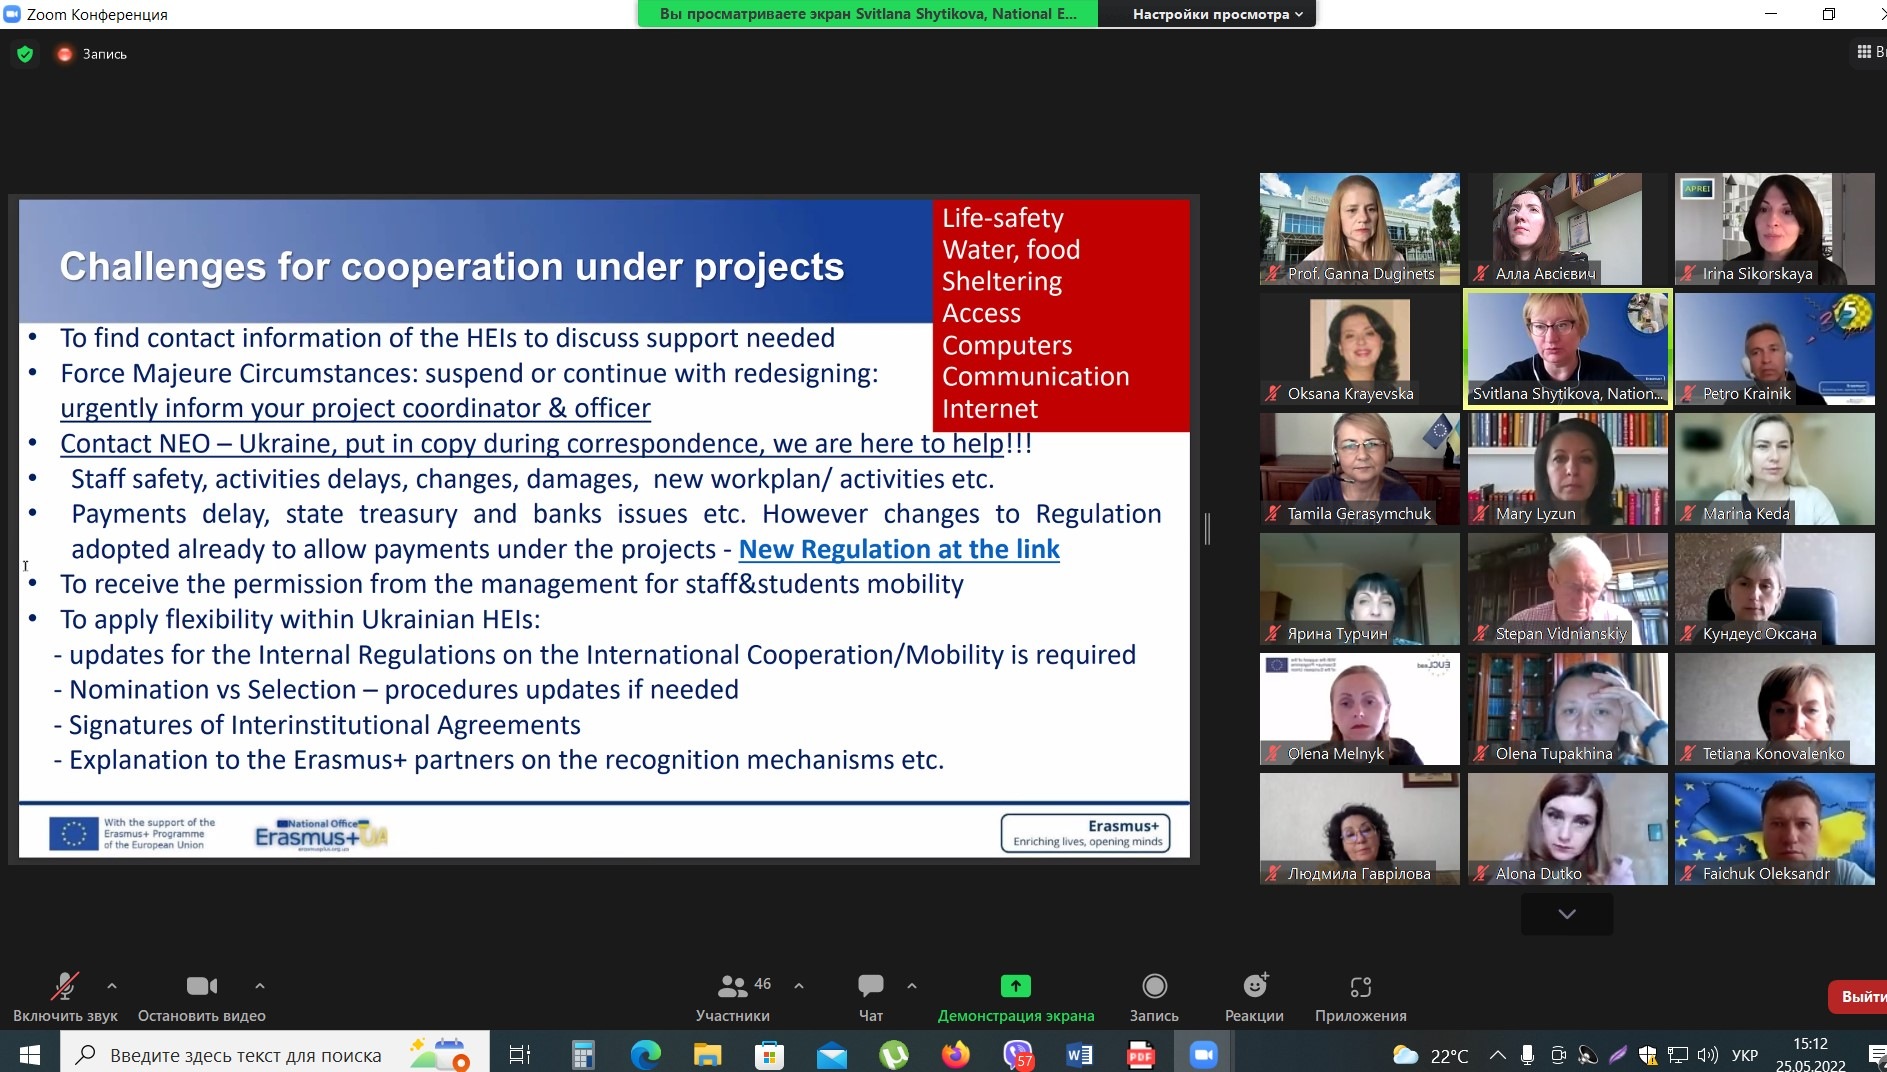Toggle meeting recording with Запись button
The height and width of the screenshot is (1072, 1887).
click(1154, 987)
